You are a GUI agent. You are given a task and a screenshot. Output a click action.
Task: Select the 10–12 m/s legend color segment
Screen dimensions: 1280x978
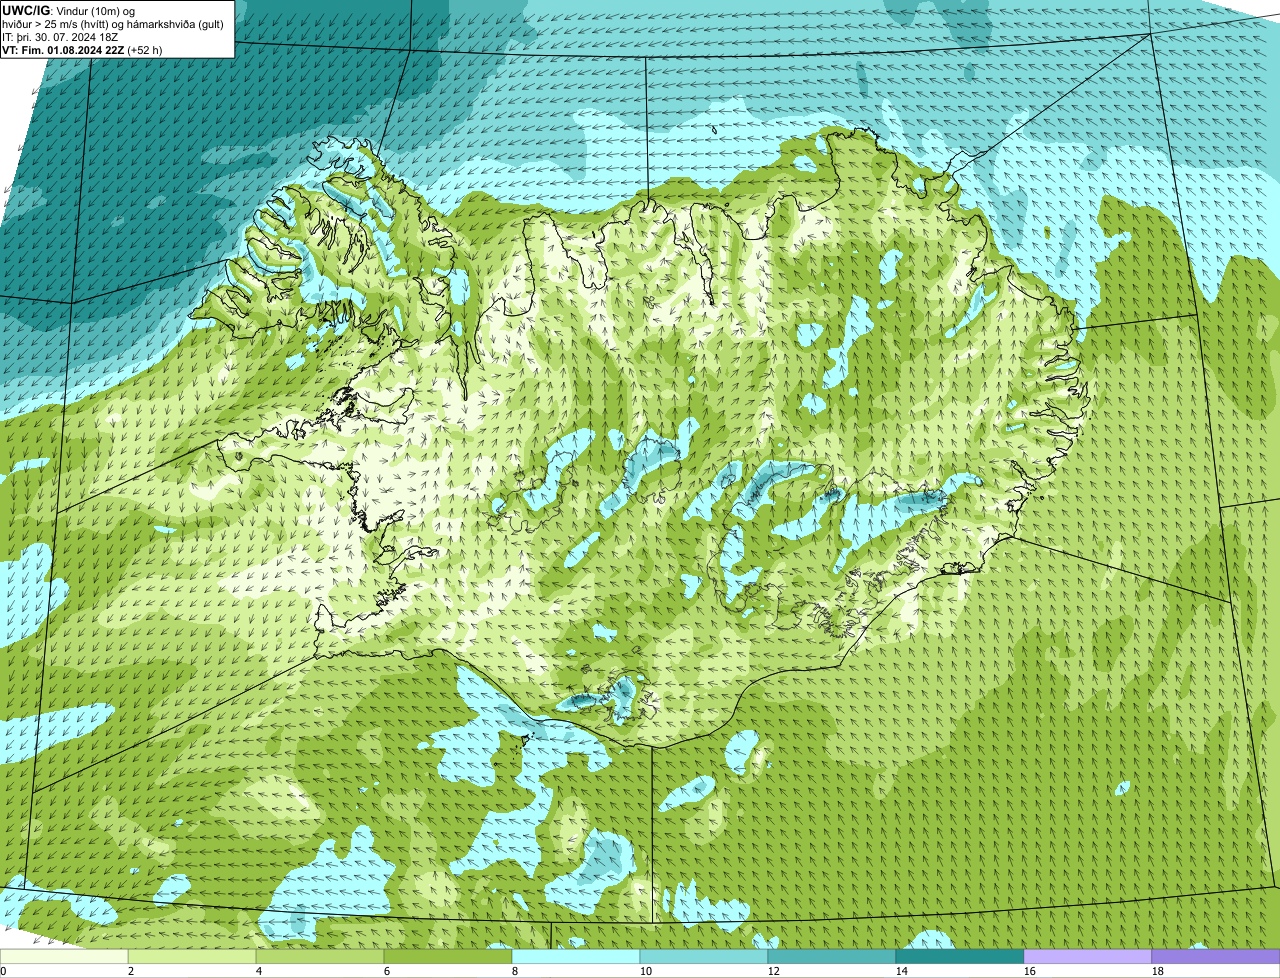click(704, 956)
